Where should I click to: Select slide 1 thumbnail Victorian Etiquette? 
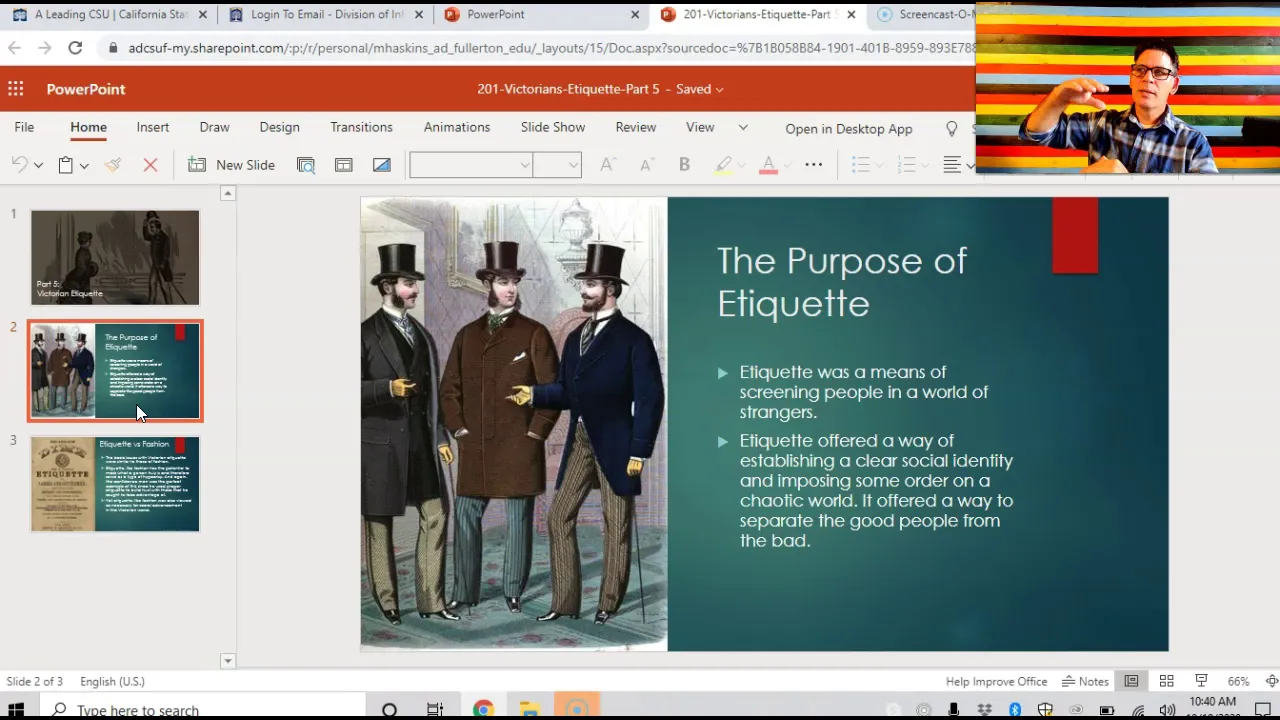[115, 257]
